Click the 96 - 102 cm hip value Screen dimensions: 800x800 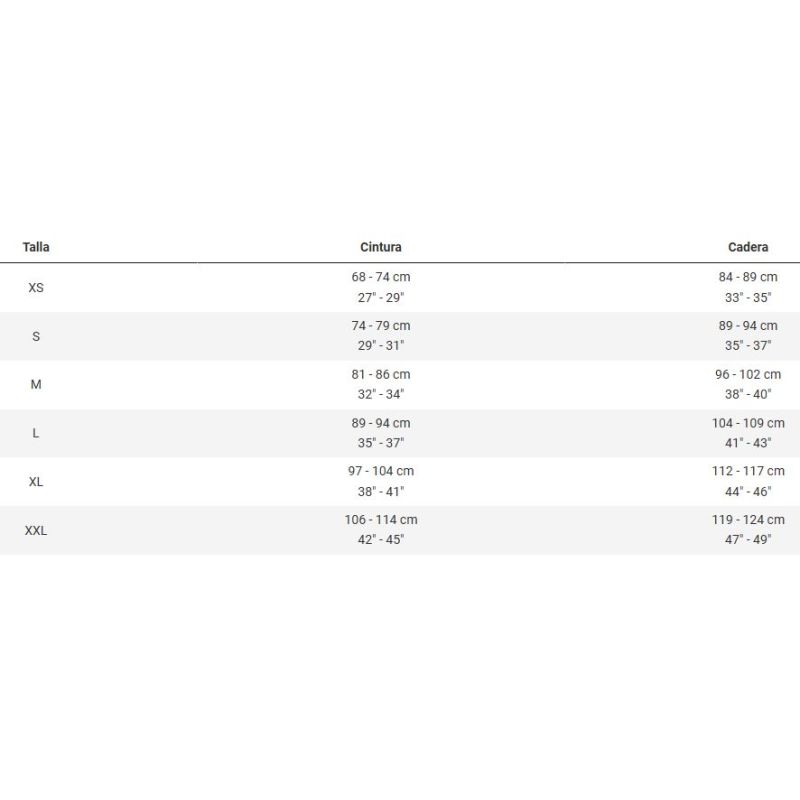tap(748, 375)
